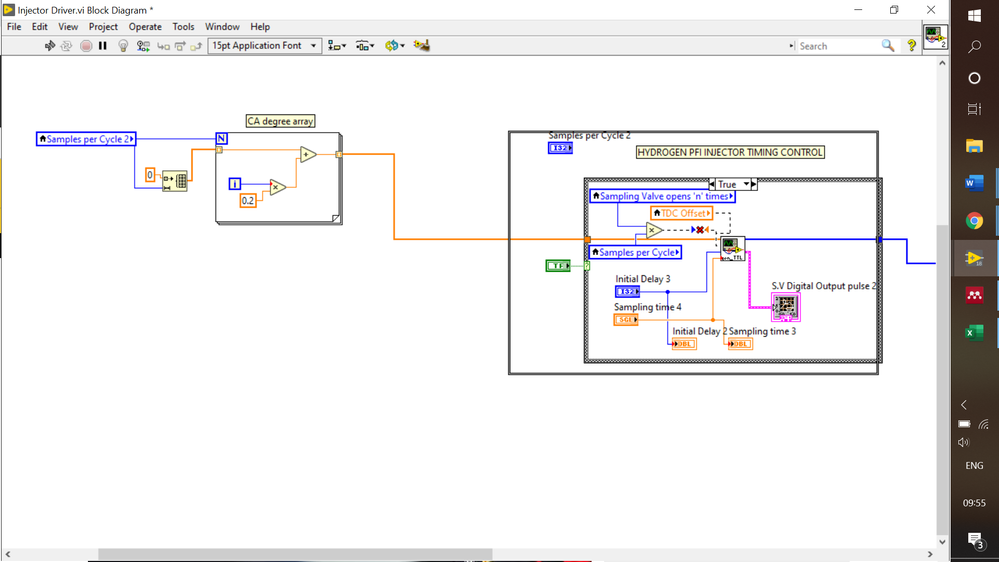Select Sampling time 4 SGL terminal
This screenshot has height=562, width=999.
626,320
